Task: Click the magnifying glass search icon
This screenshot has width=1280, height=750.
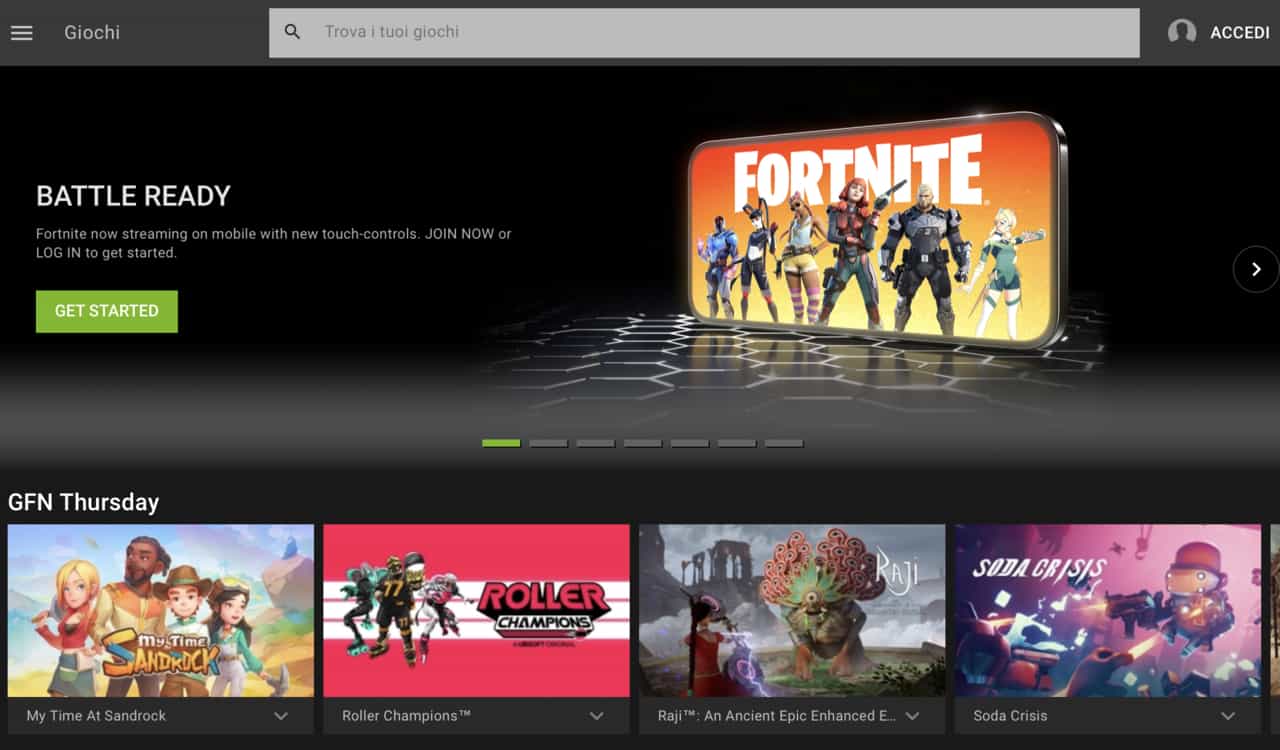Action: tap(292, 32)
